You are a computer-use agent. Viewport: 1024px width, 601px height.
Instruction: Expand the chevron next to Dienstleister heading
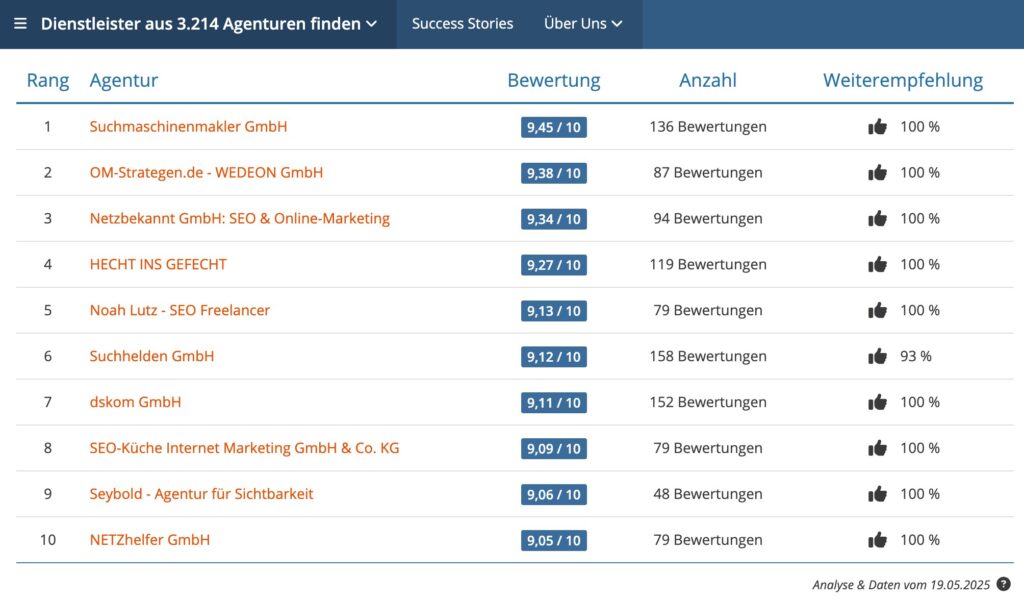[x=370, y=24]
